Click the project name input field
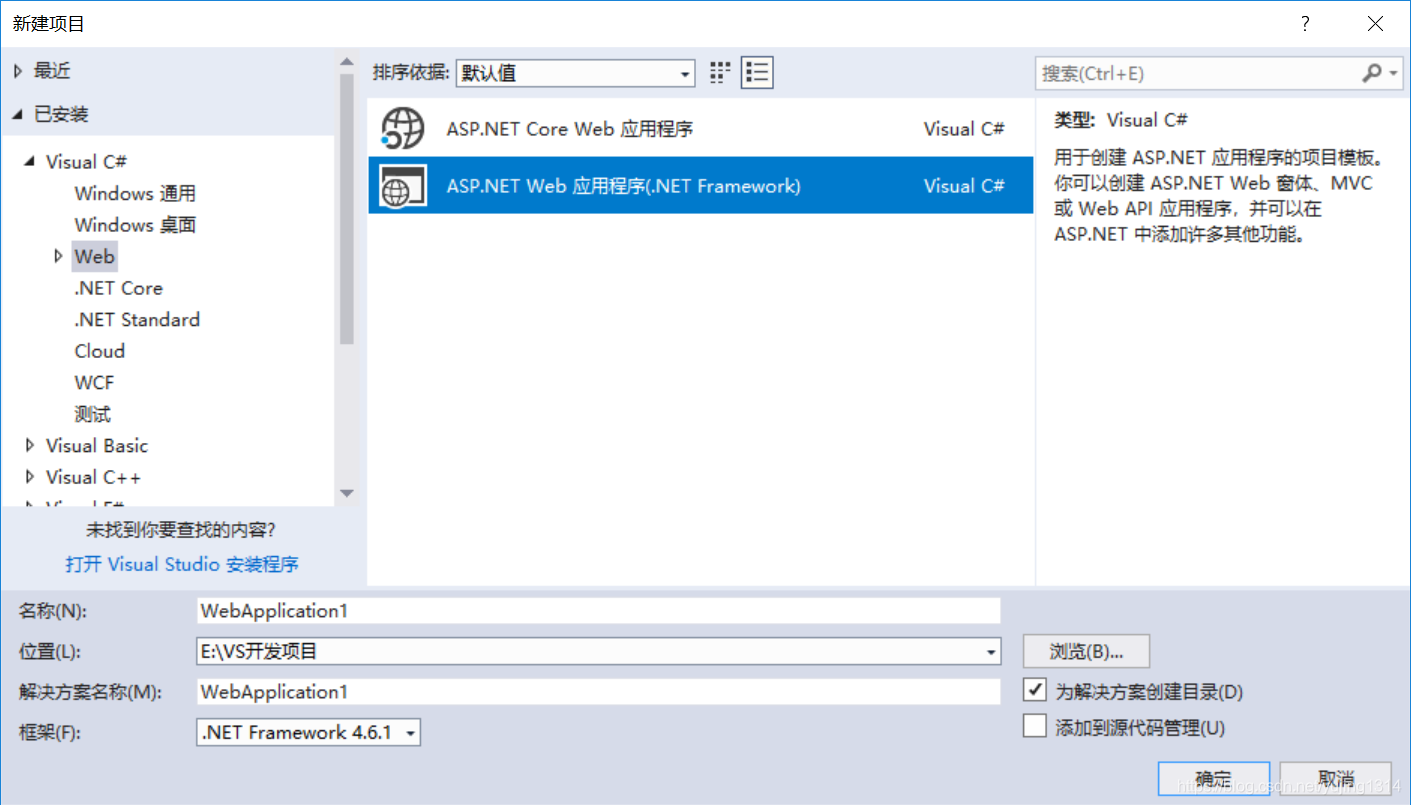Image resolution: width=1411 pixels, height=805 pixels. pos(598,611)
